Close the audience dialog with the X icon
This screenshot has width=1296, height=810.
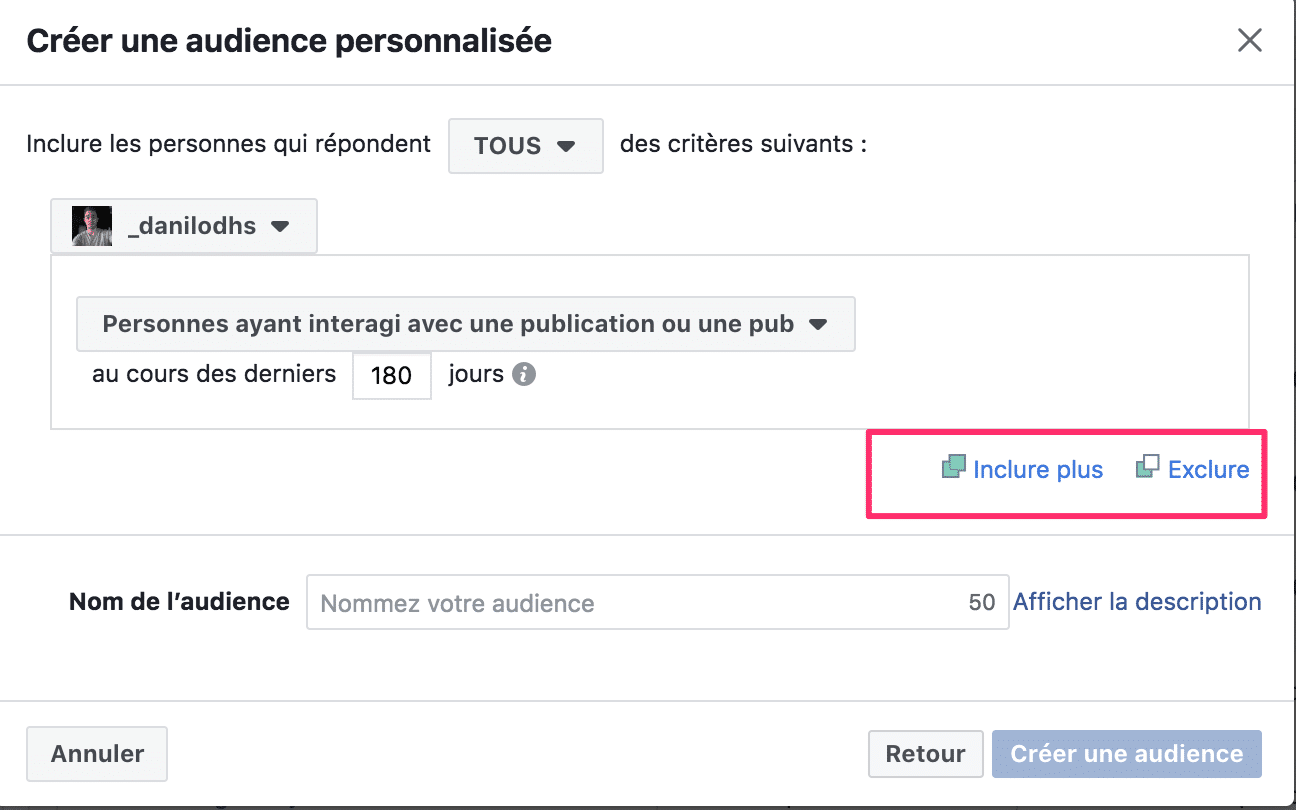(1249, 41)
